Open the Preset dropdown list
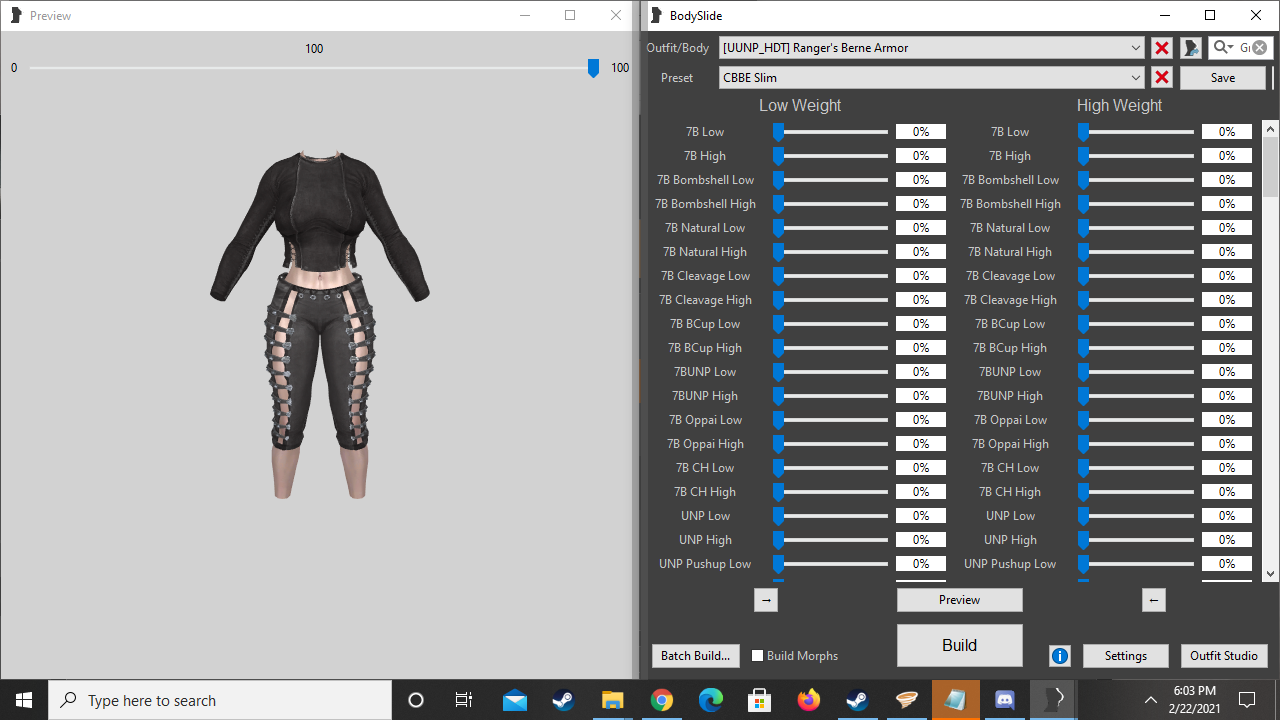1280x720 pixels. [x=1134, y=77]
